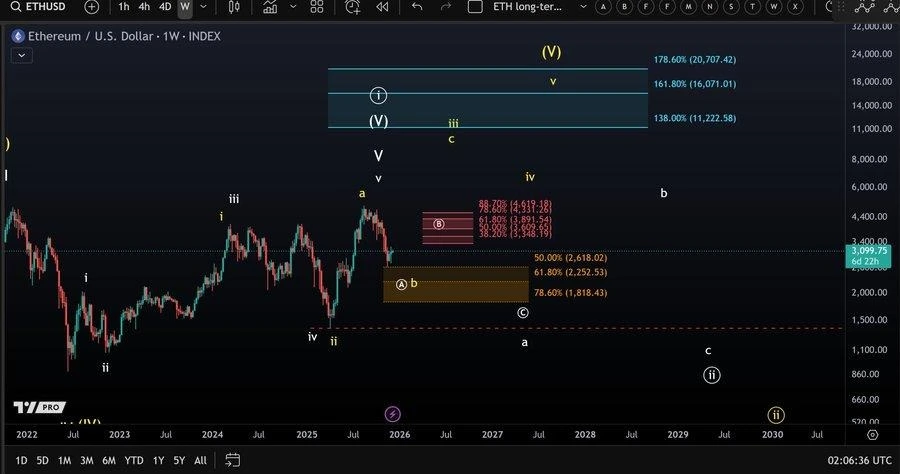This screenshot has height=474, width=900.
Task: Expand the timeframe interval dropdown
Action: pyautogui.click(x=203, y=7)
